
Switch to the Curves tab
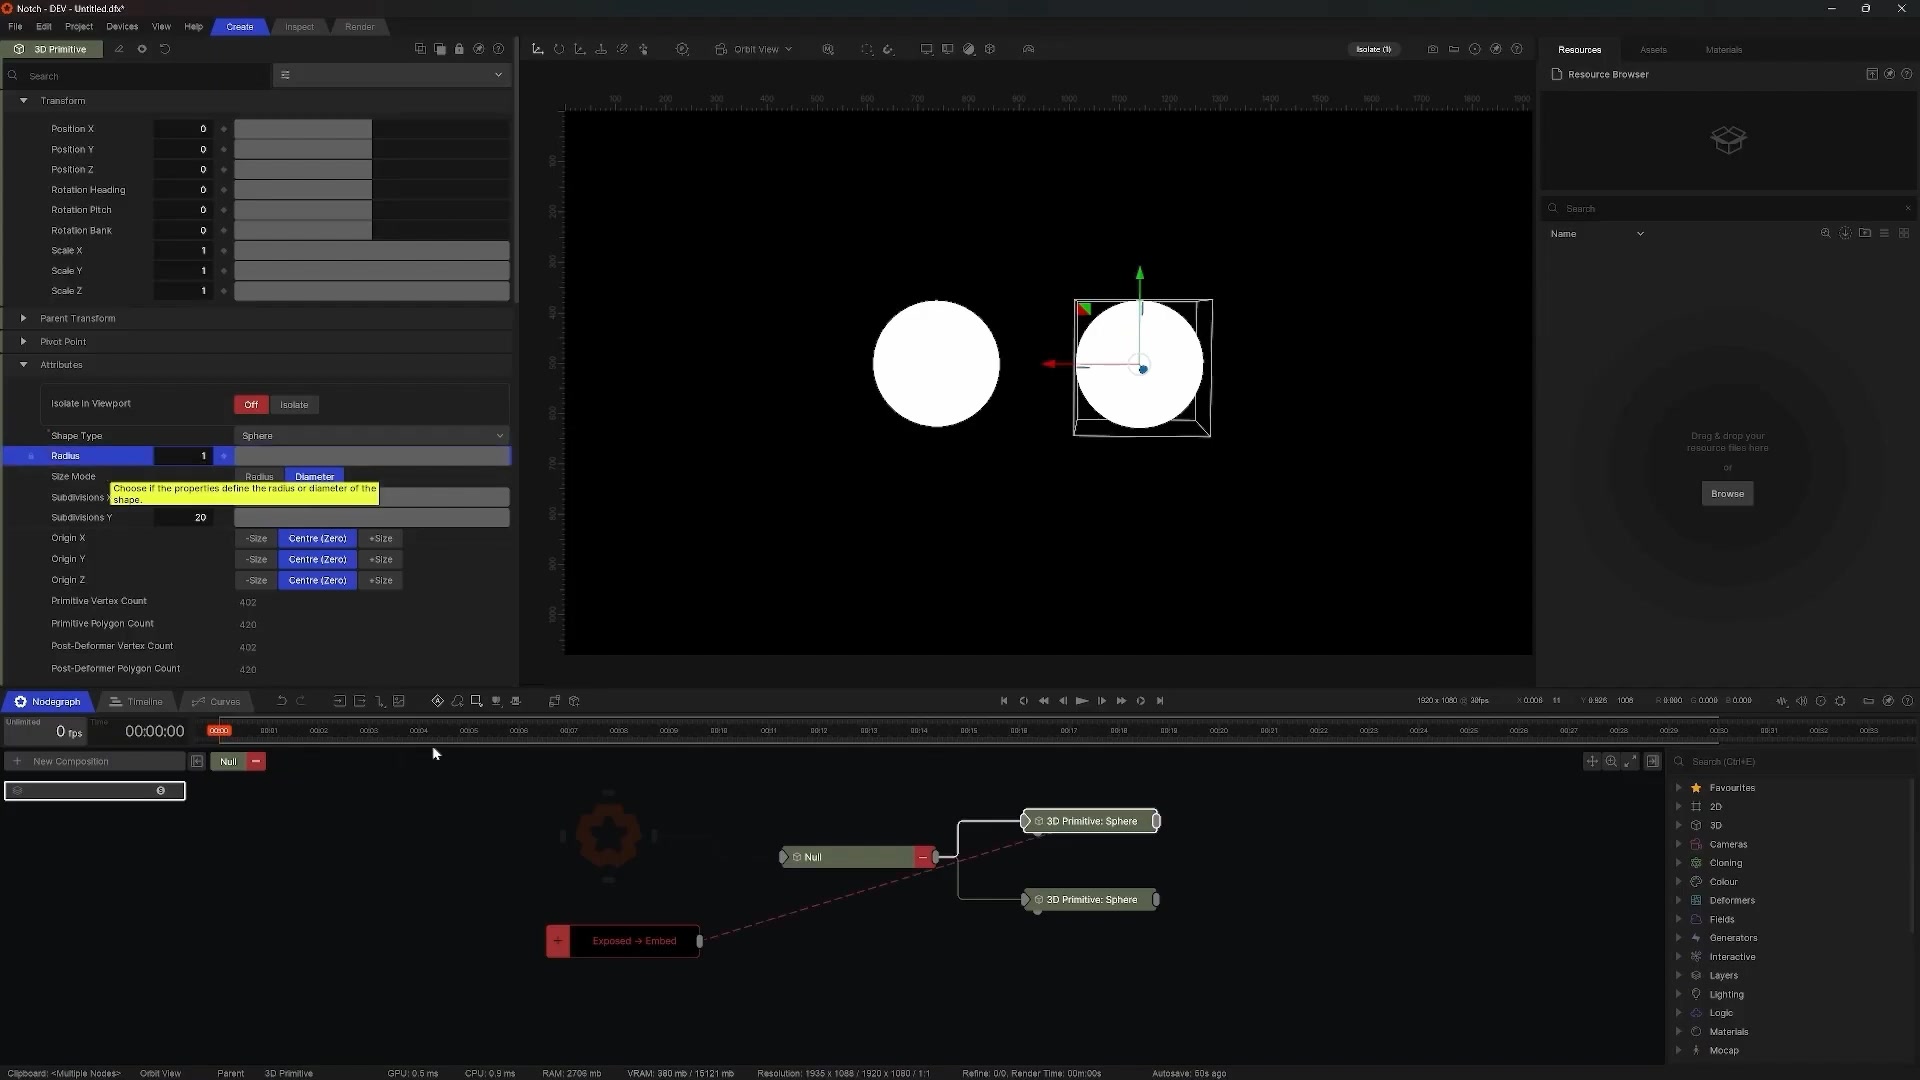coord(216,702)
